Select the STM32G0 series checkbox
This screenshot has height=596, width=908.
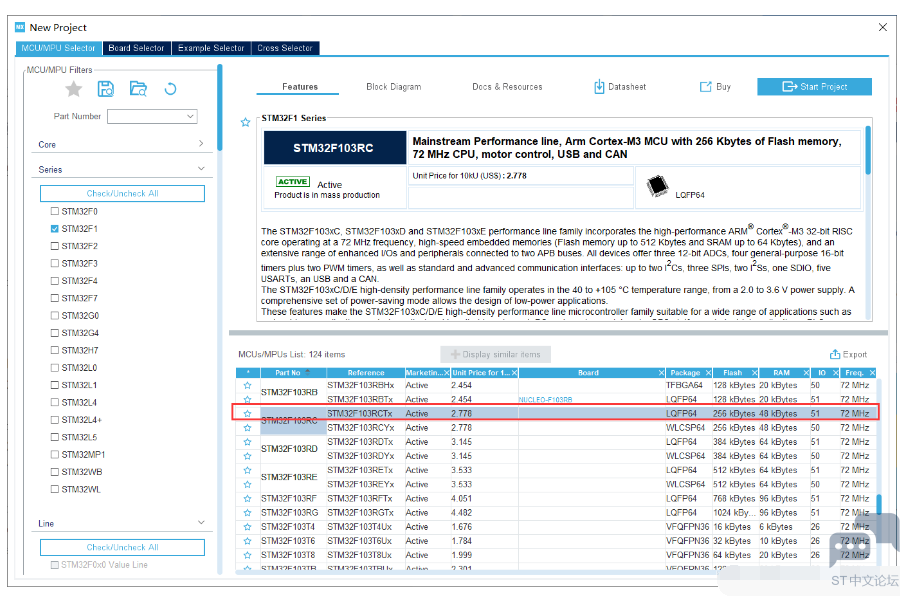click(x=55, y=316)
